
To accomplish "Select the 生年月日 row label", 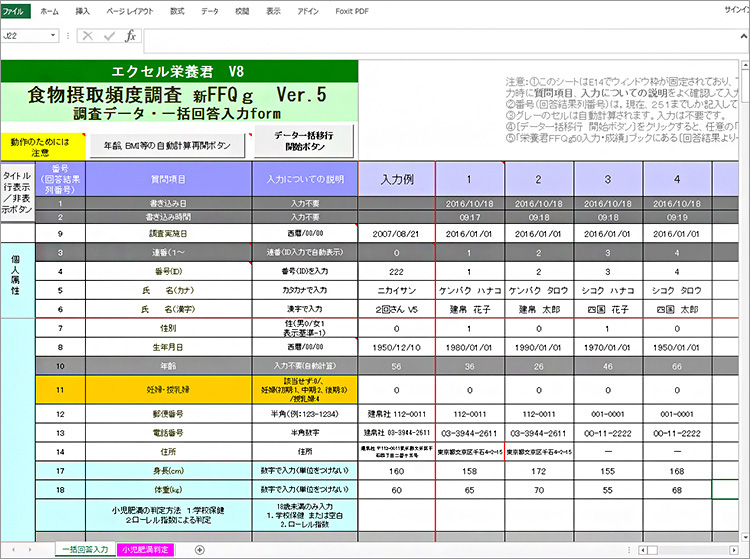I will coord(168,348).
